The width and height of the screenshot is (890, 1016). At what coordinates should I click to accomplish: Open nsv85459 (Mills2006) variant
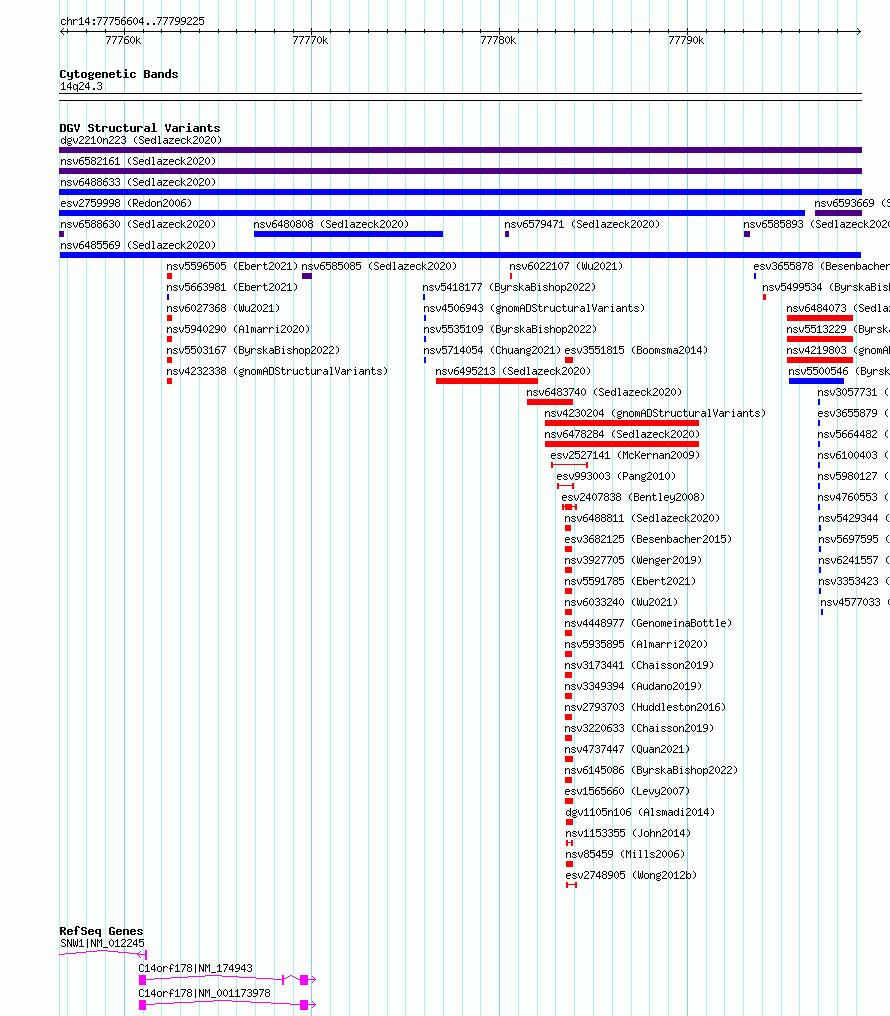point(625,854)
